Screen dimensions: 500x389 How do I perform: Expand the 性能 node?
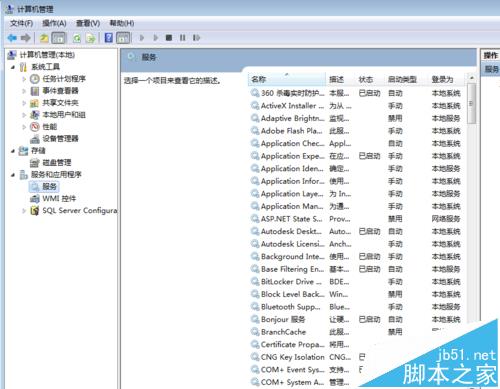tap(24, 127)
